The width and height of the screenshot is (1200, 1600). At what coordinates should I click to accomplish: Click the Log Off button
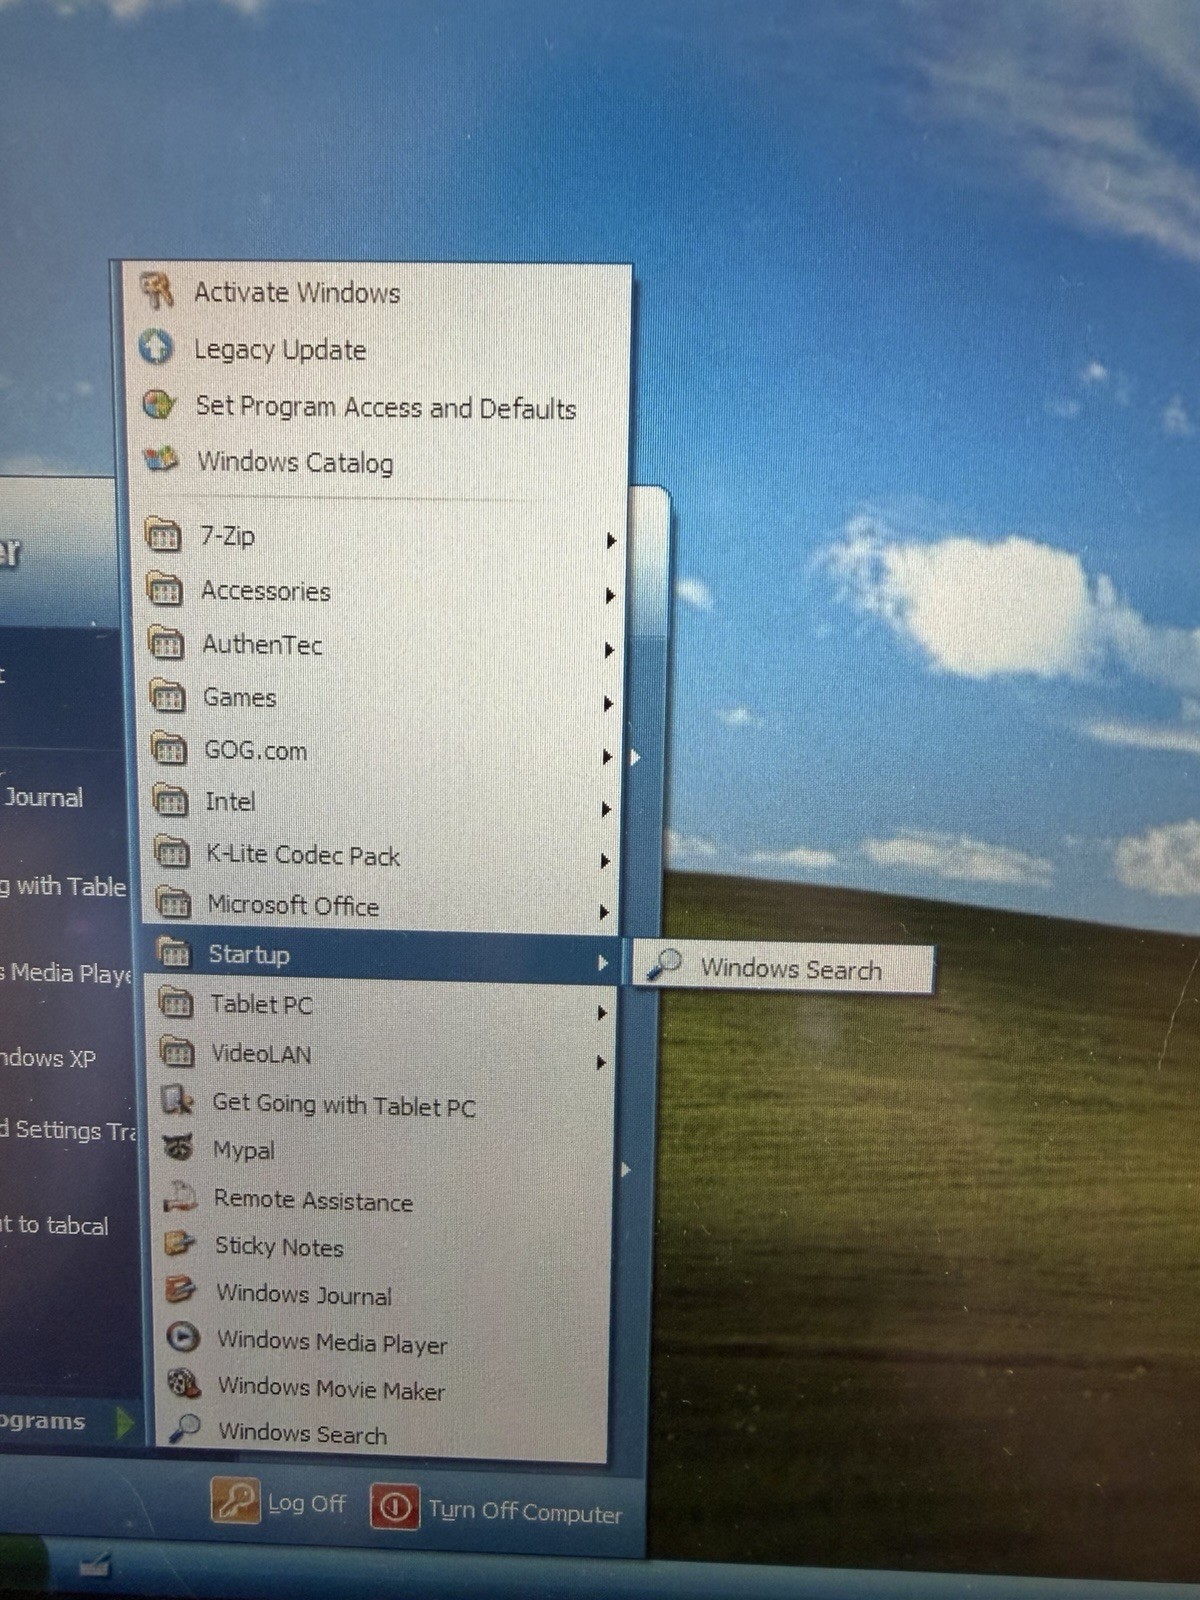279,1502
